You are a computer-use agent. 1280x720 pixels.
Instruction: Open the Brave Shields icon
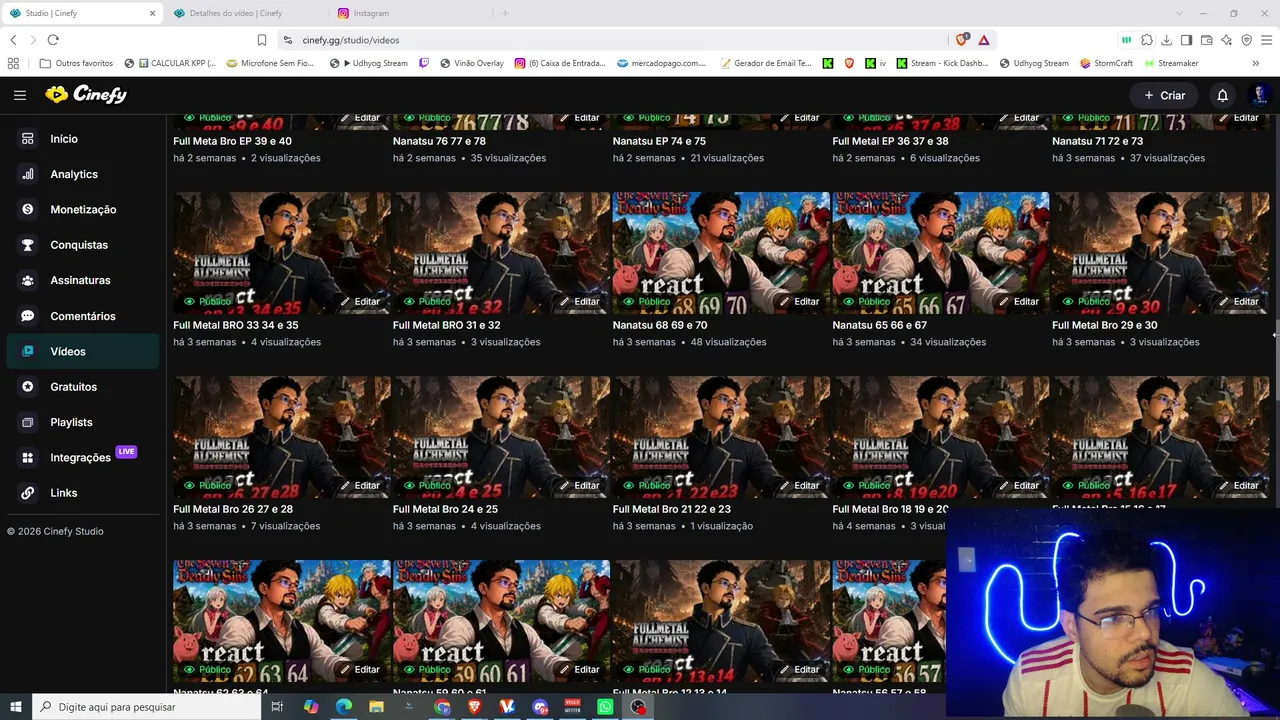click(x=962, y=40)
